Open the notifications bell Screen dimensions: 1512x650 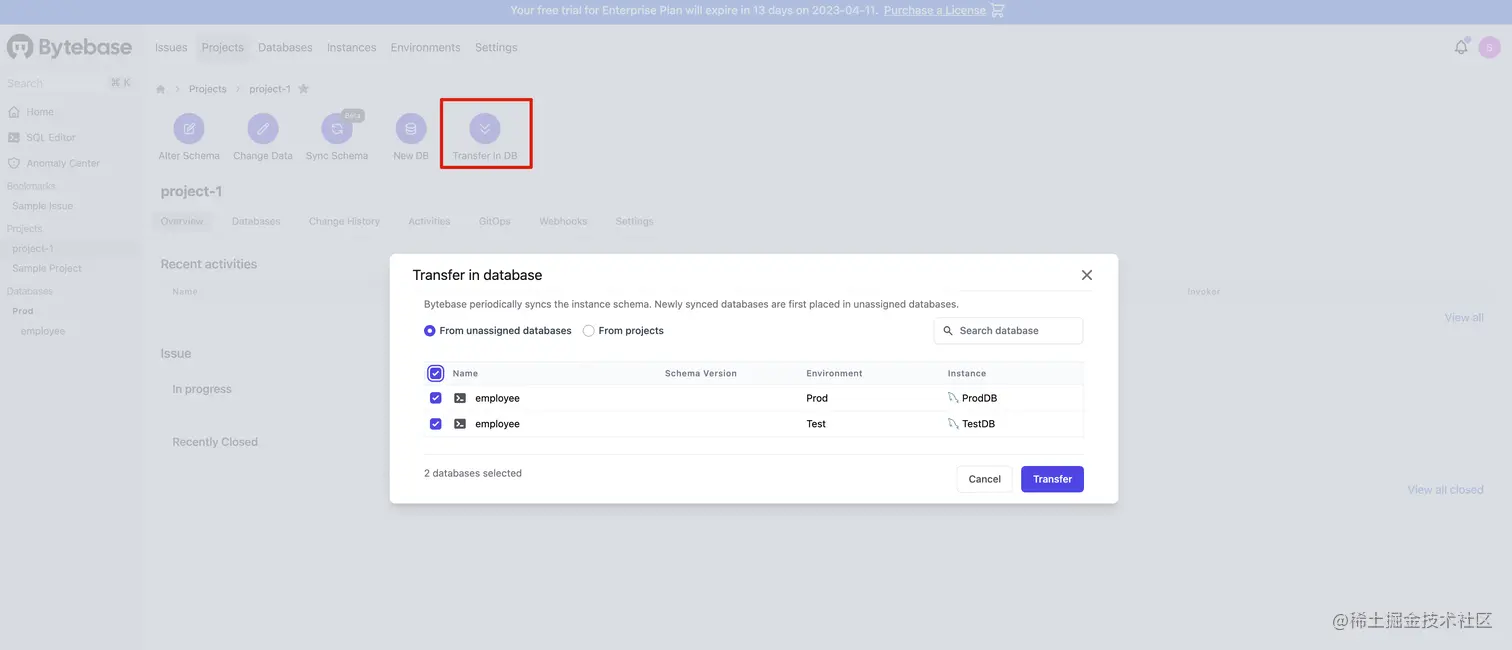tap(1461, 47)
